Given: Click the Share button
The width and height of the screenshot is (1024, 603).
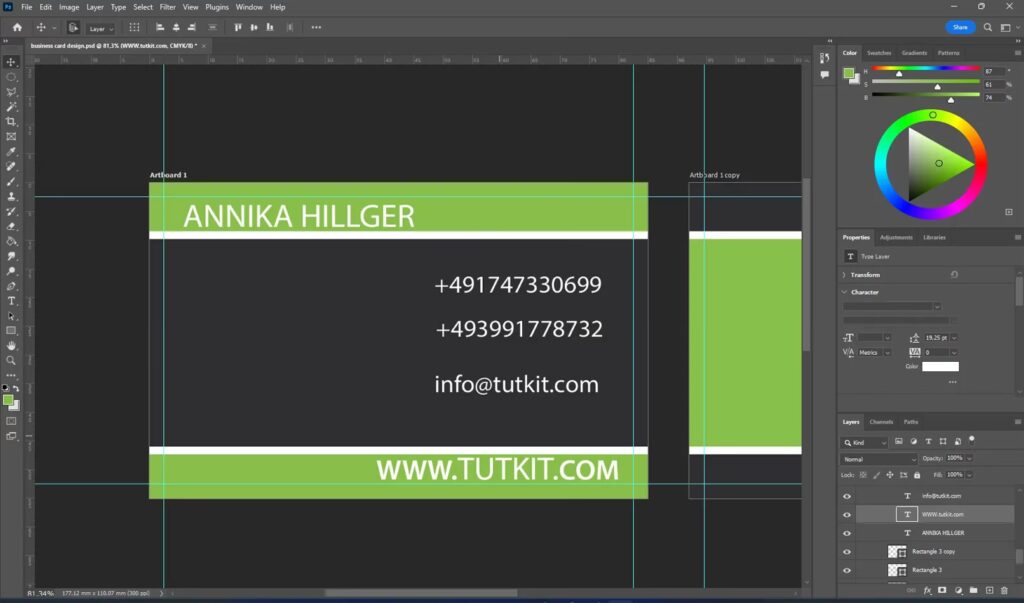Looking at the screenshot, I should coord(960,27).
